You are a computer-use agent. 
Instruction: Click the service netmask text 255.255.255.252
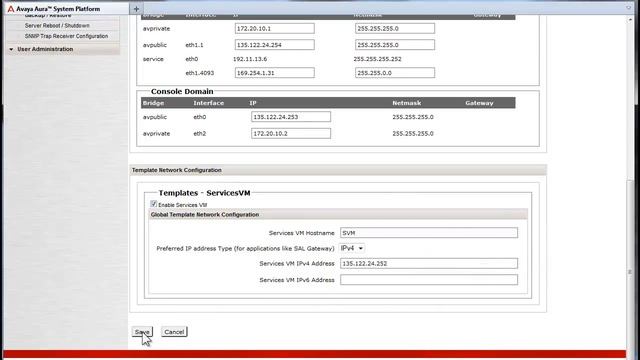pos(378,59)
